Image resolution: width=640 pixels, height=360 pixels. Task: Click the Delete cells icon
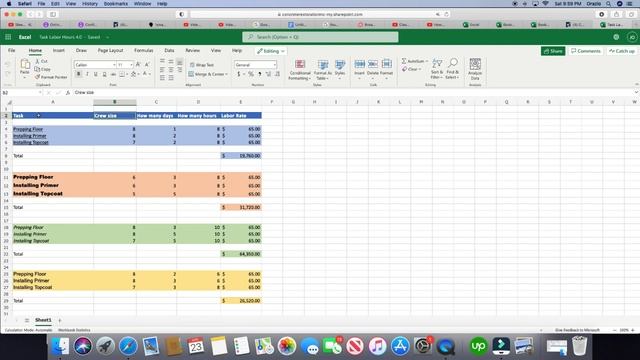click(373, 64)
